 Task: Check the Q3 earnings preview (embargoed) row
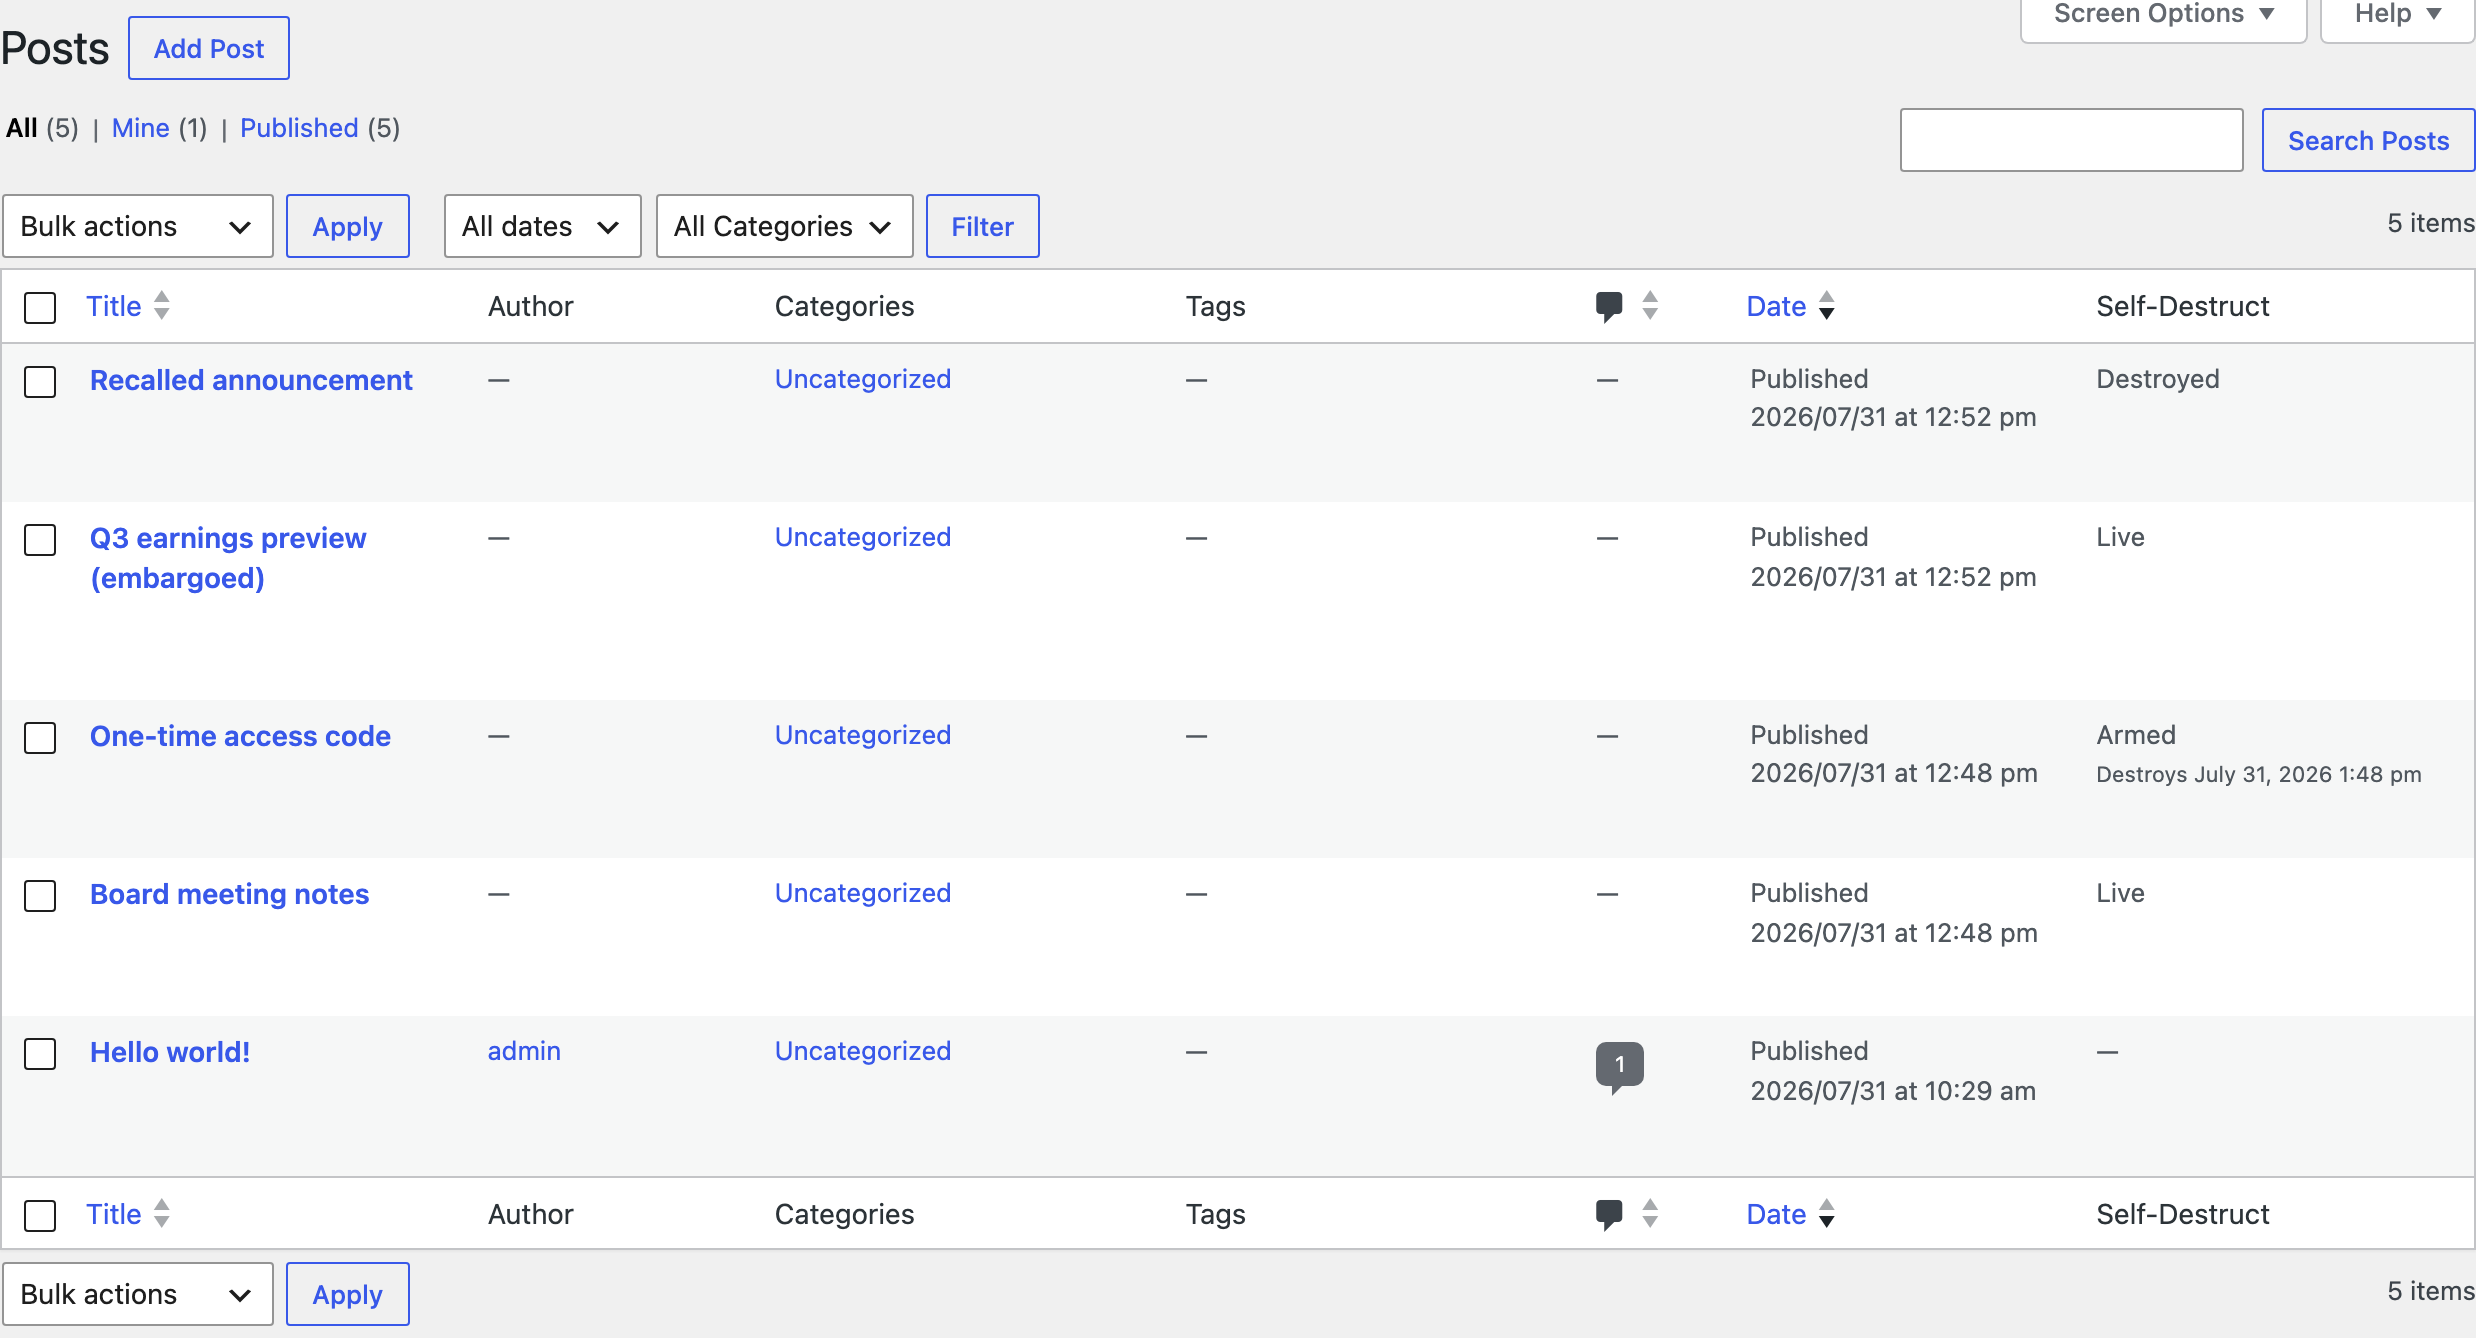coord(40,539)
